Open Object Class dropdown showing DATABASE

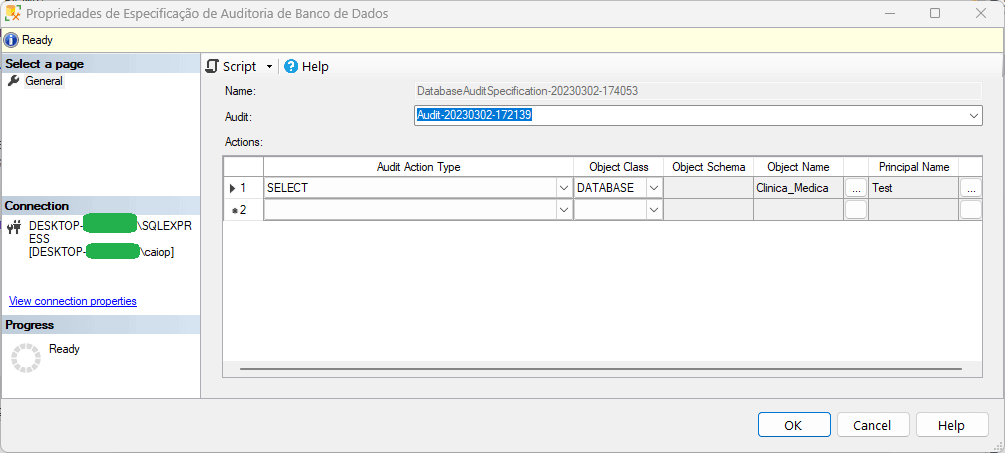(654, 188)
